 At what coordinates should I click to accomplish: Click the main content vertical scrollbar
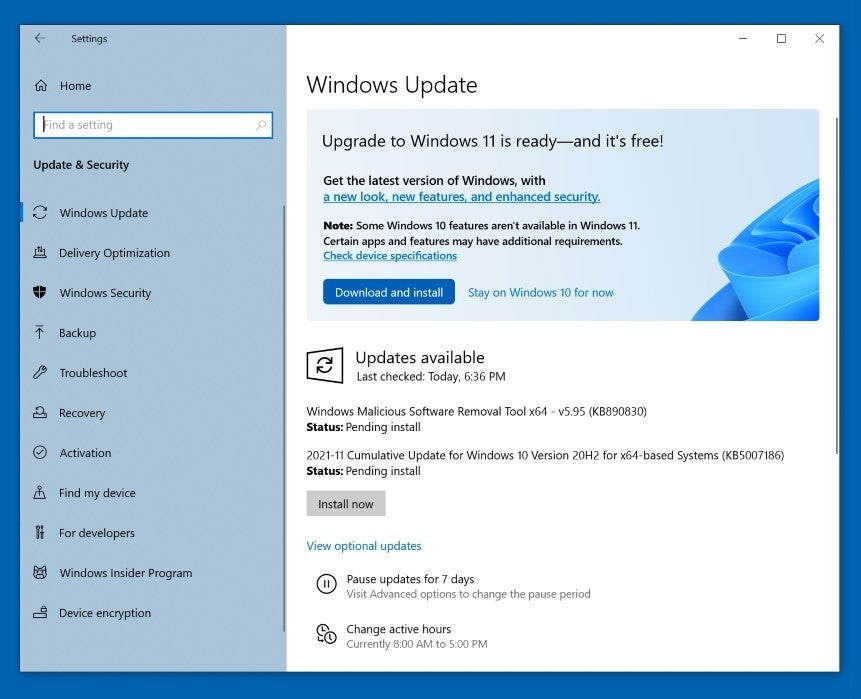(x=836, y=286)
